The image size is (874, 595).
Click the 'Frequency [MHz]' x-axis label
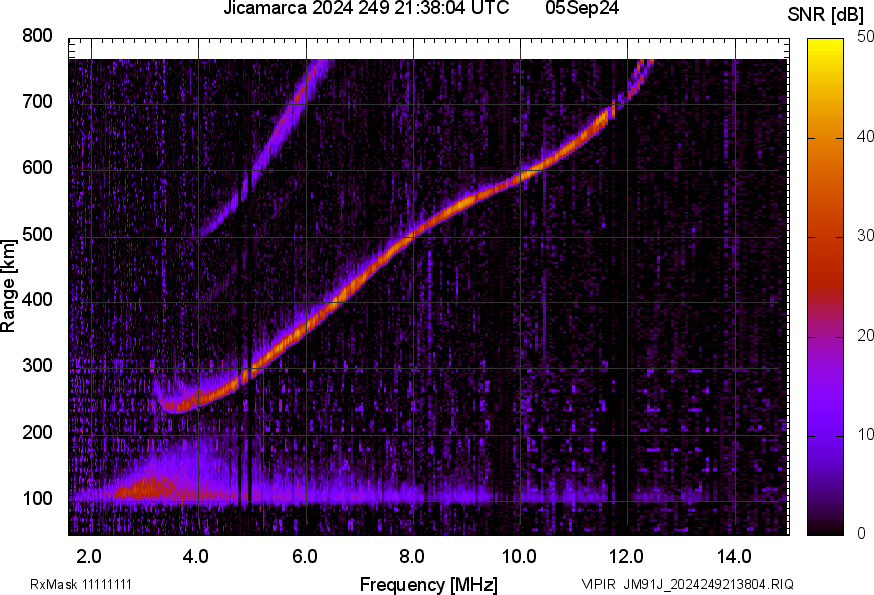click(x=429, y=585)
